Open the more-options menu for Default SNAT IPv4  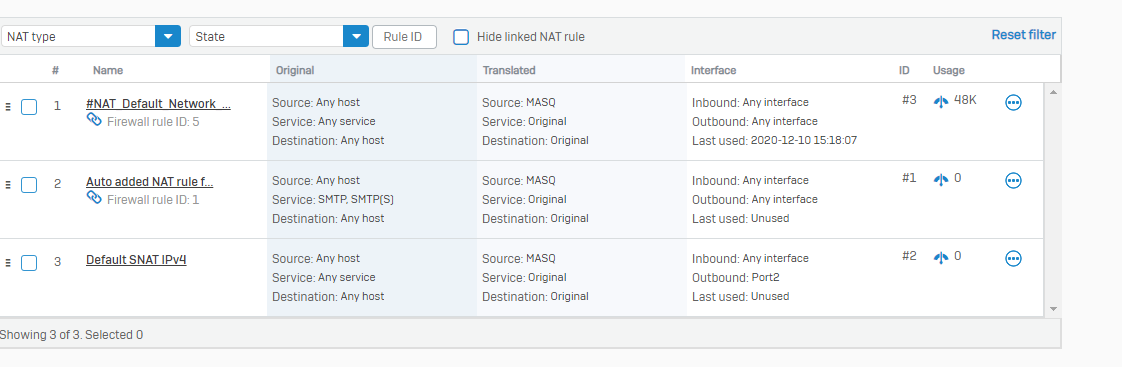pyautogui.click(x=1013, y=258)
